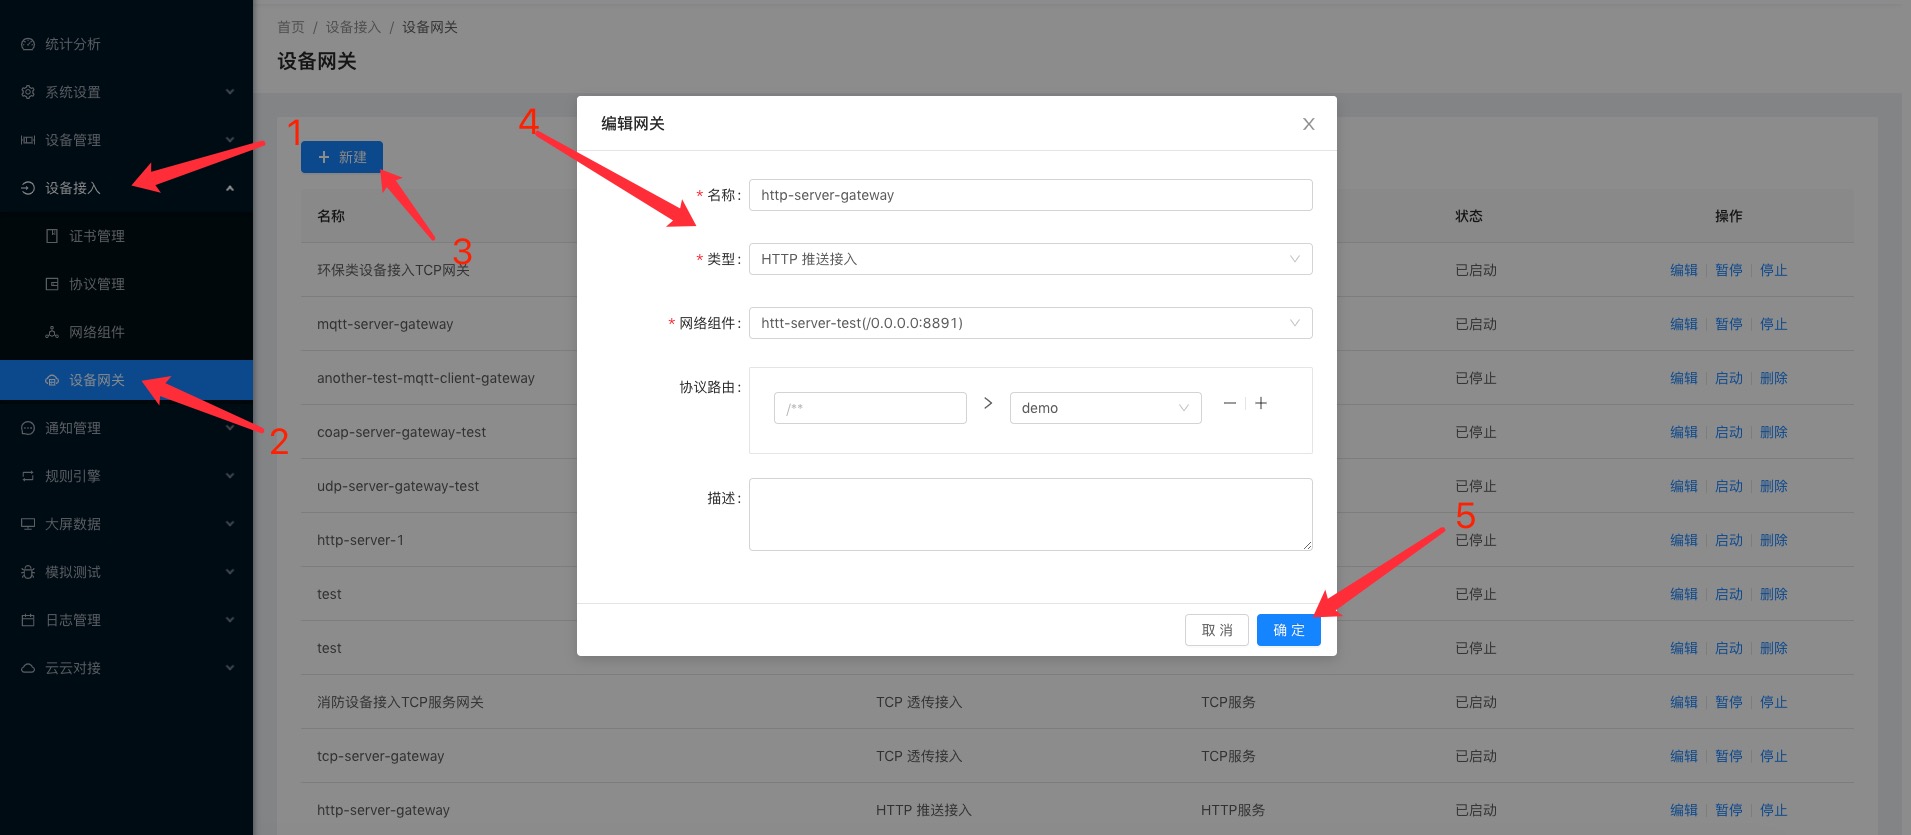Click into the 名称 name input field
The image size is (1911, 835).
click(x=1030, y=195)
